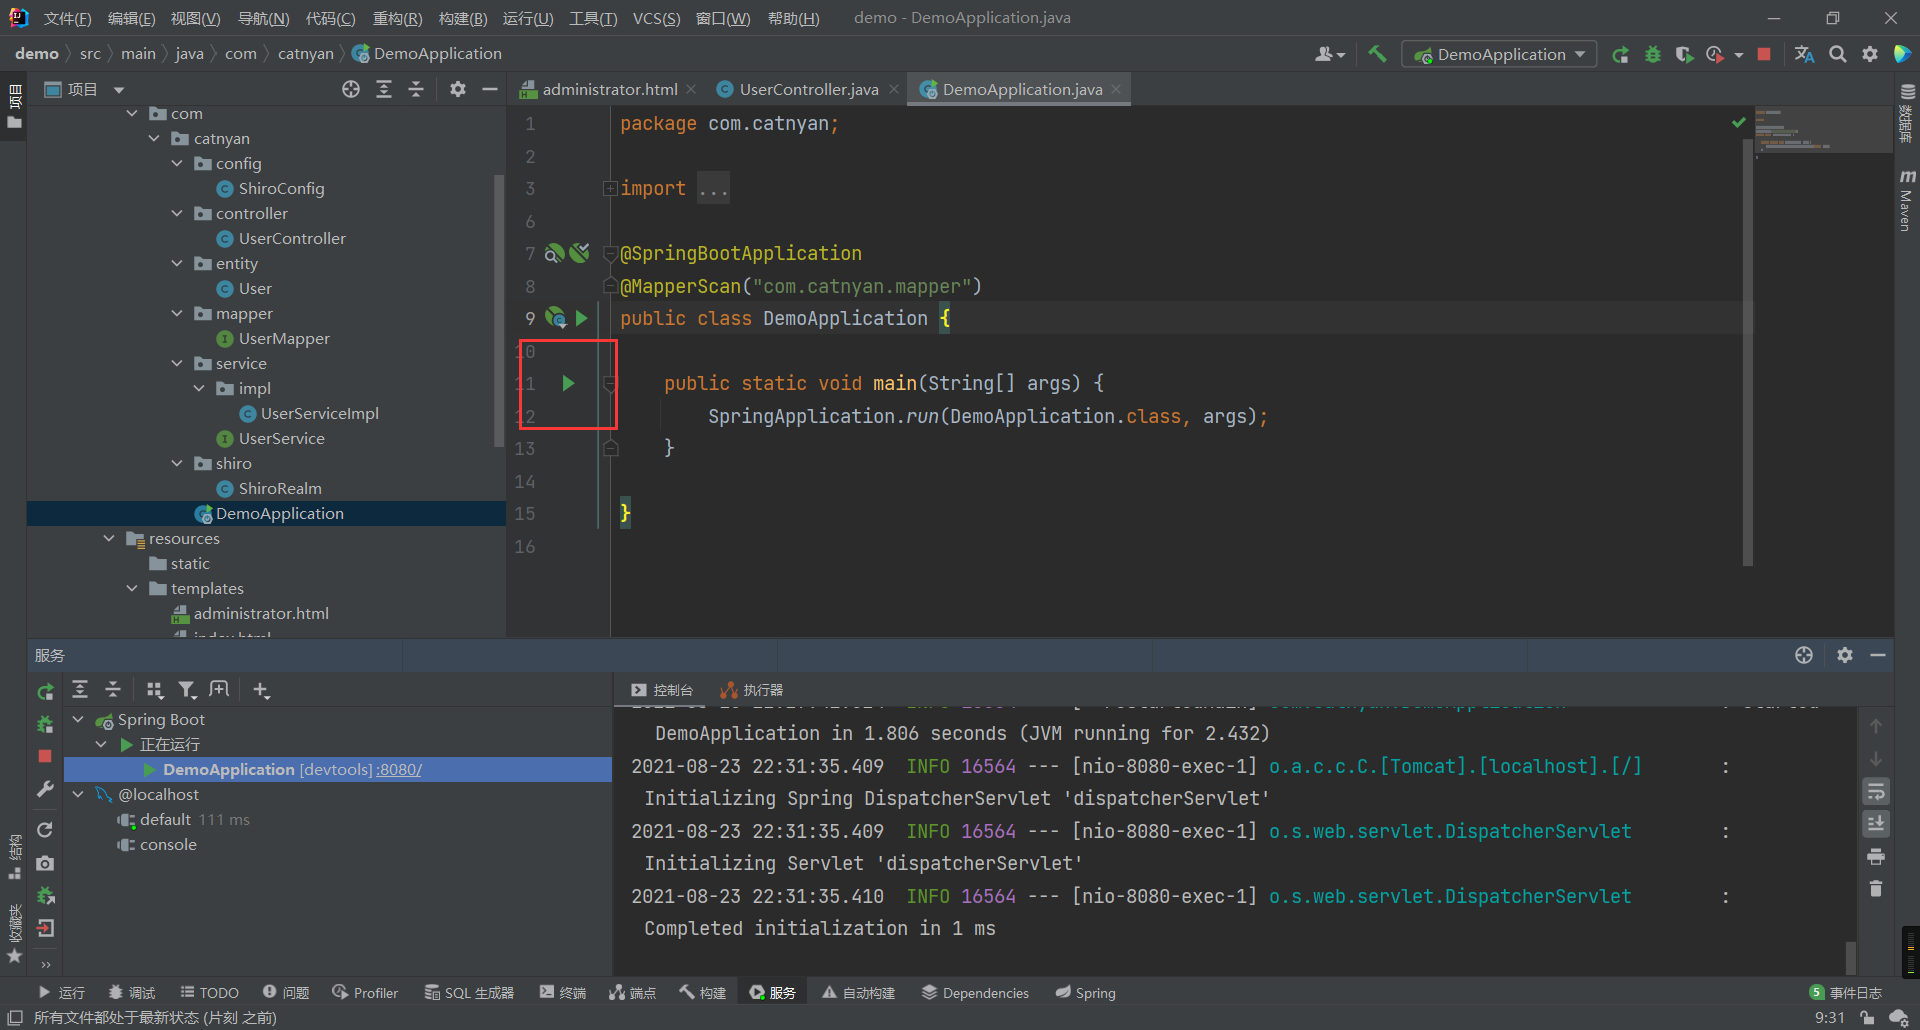Image resolution: width=1920 pixels, height=1030 pixels.
Task: Click the locate file icon in project panel
Action: coord(351,90)
